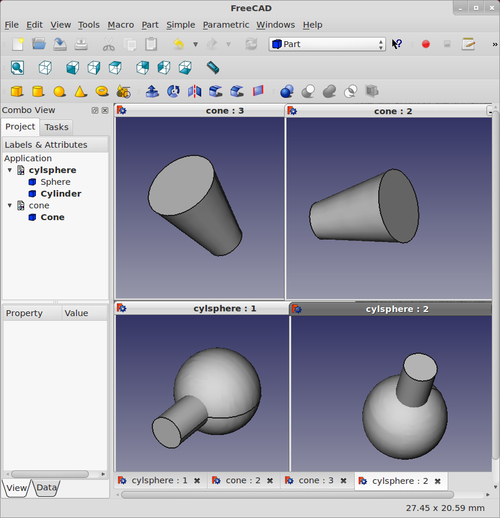The height and width of the screenshot is (518, 500).
Task: Switch to the Data property tab
Action: [47, 488]
